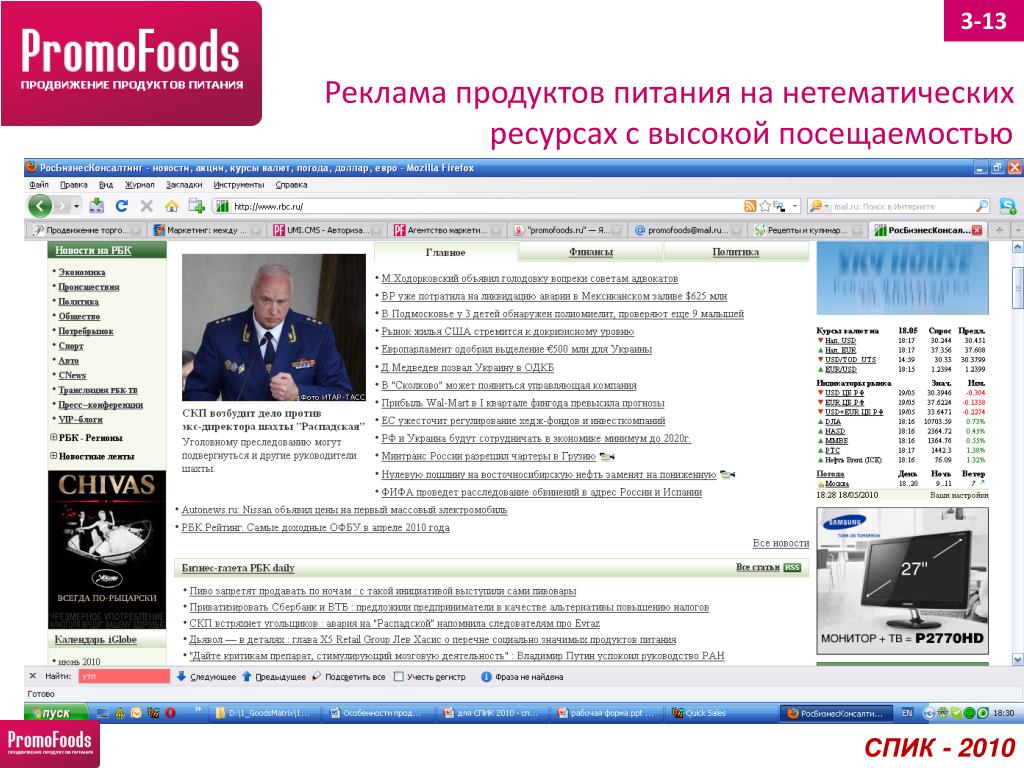The image size is (1024, 768).
Task: Open the VIP-блоги sidebar link
Action: coord(80,419)
